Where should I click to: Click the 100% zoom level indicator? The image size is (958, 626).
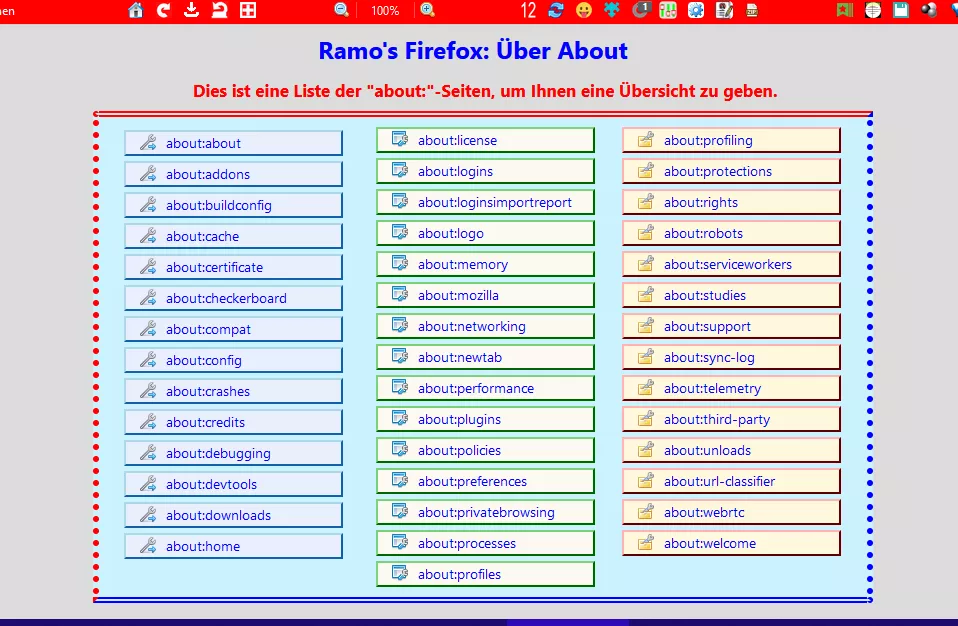(385, 11)
